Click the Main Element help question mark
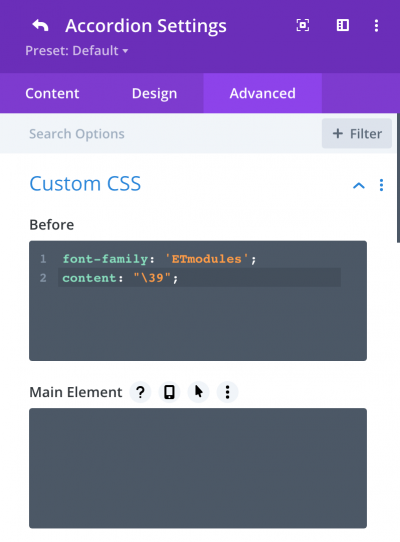This screenshot has height=542, width=400. coord(140,392)
